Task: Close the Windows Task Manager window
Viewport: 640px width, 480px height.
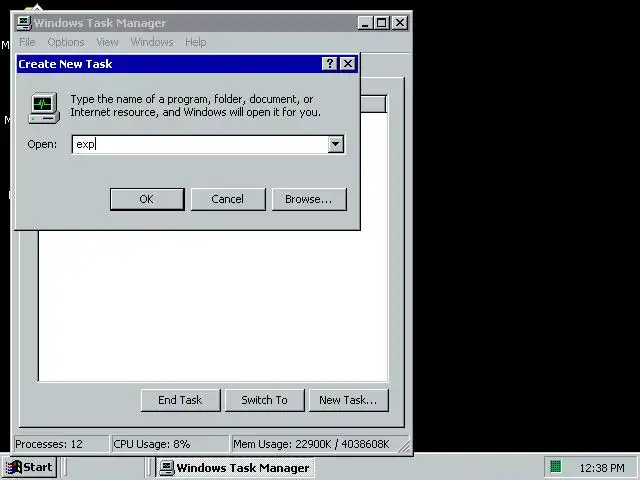Action: coord(400,23)
